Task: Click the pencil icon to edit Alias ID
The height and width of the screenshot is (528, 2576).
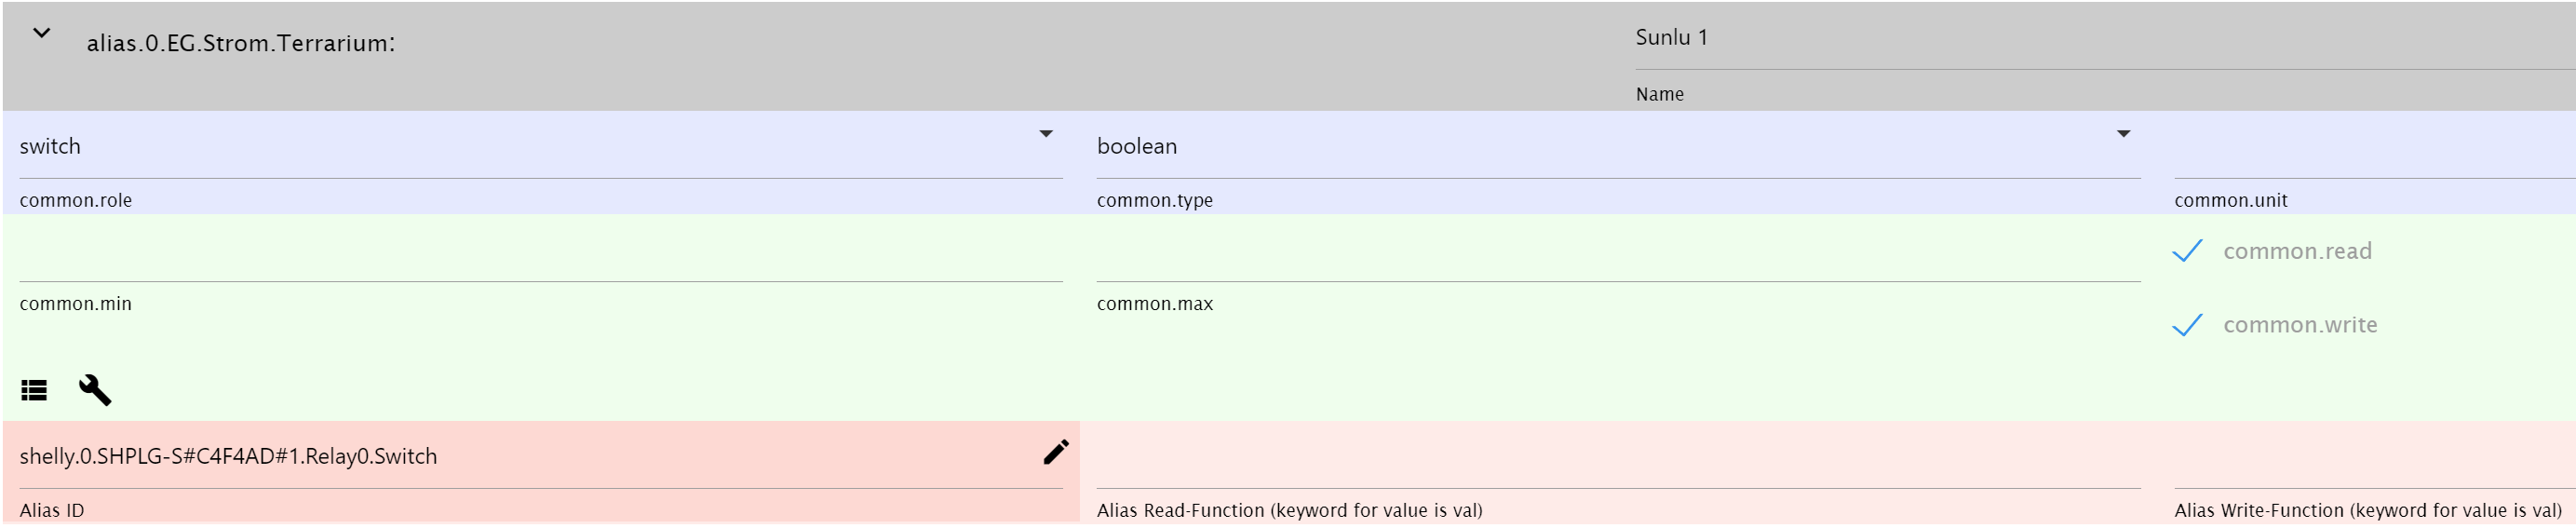Action: point(1055,453)
